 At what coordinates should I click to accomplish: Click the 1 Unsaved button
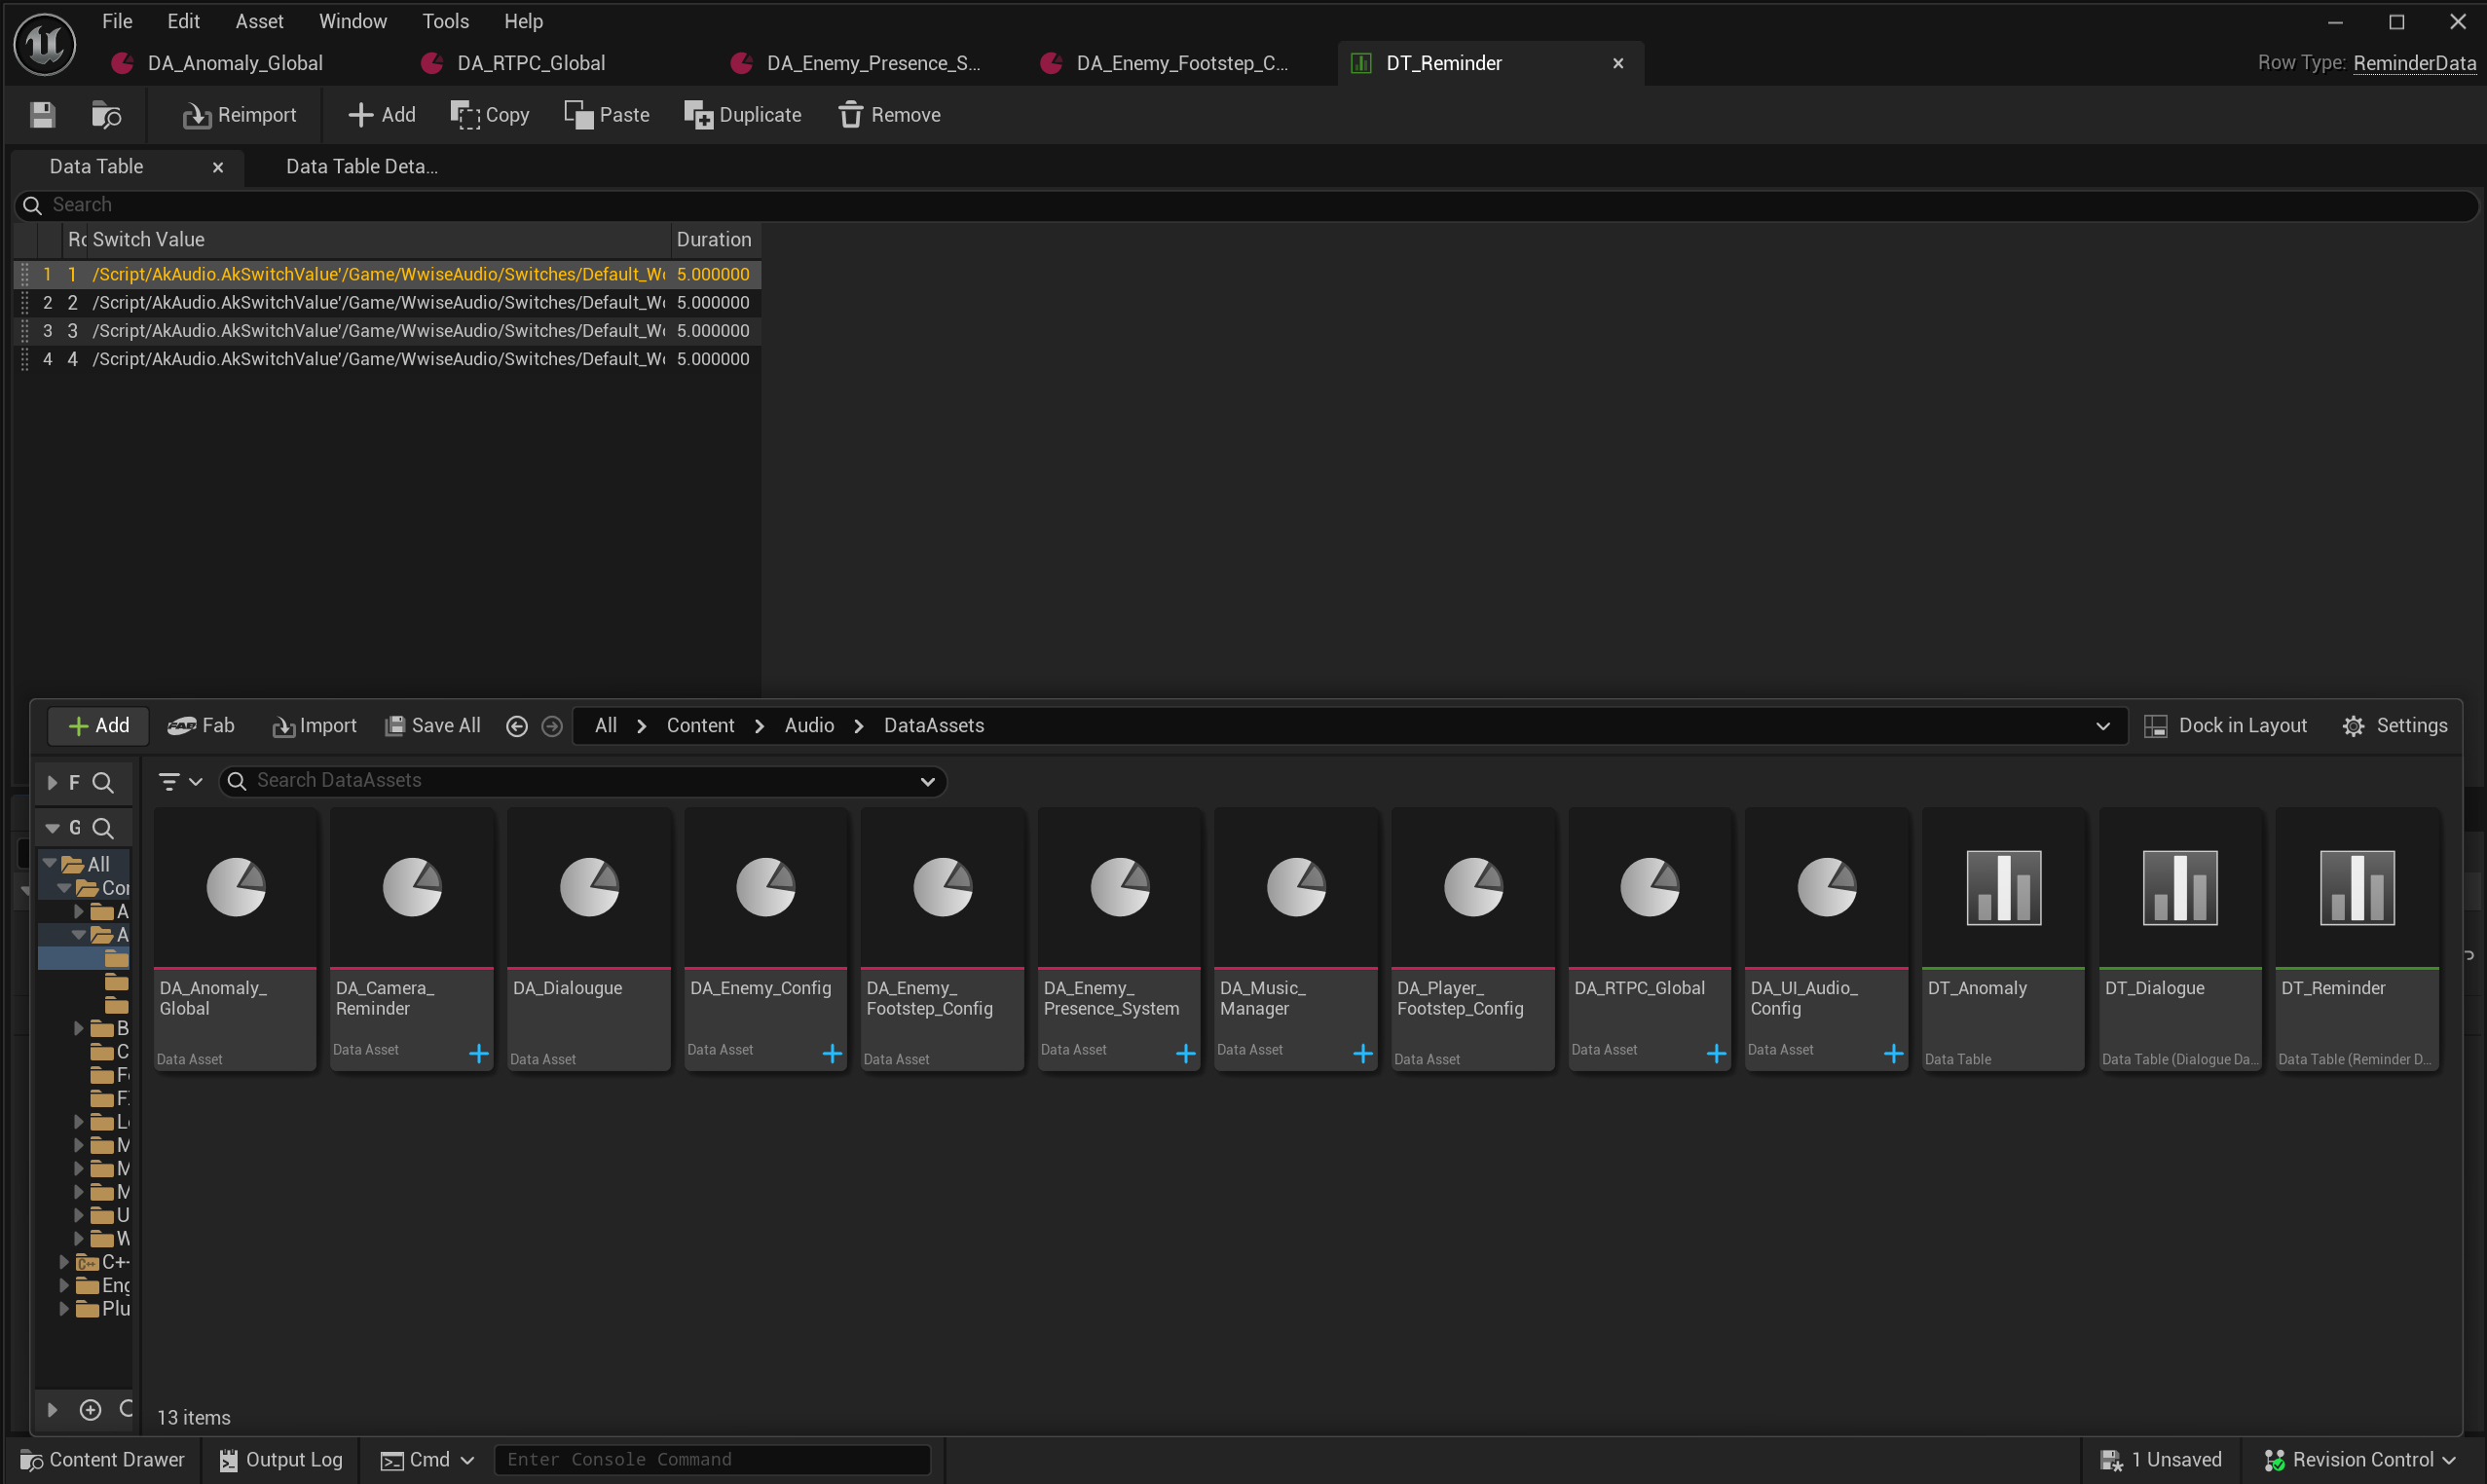2161,1460
